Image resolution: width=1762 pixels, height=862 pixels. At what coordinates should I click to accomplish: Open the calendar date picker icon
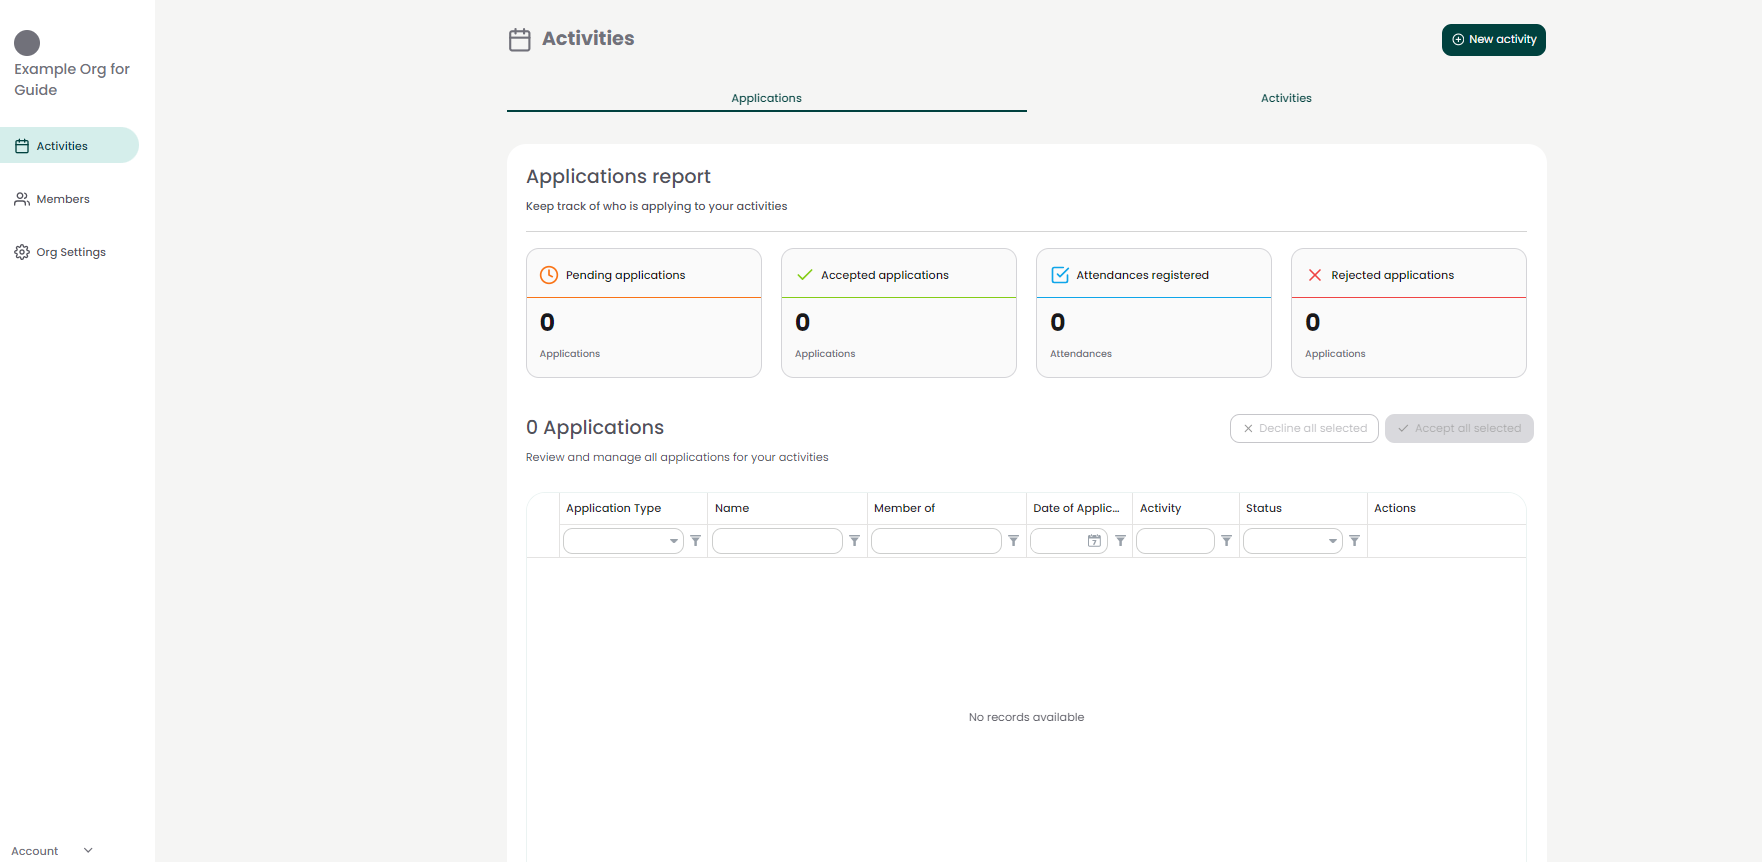(x=1094, y=541)
